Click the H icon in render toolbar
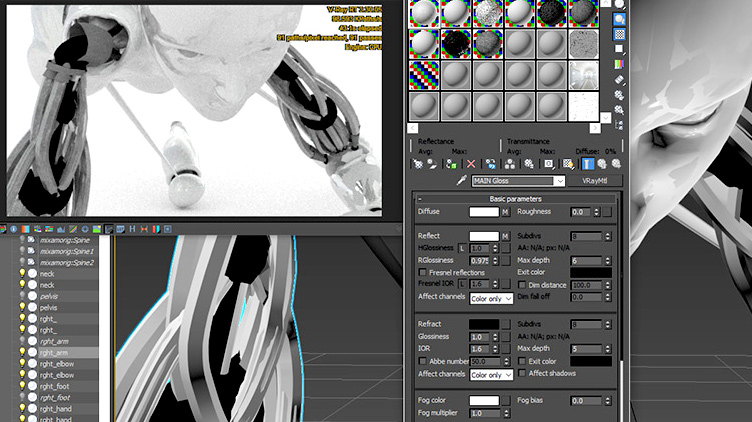The image size is (752, 422). click(132, 229)
